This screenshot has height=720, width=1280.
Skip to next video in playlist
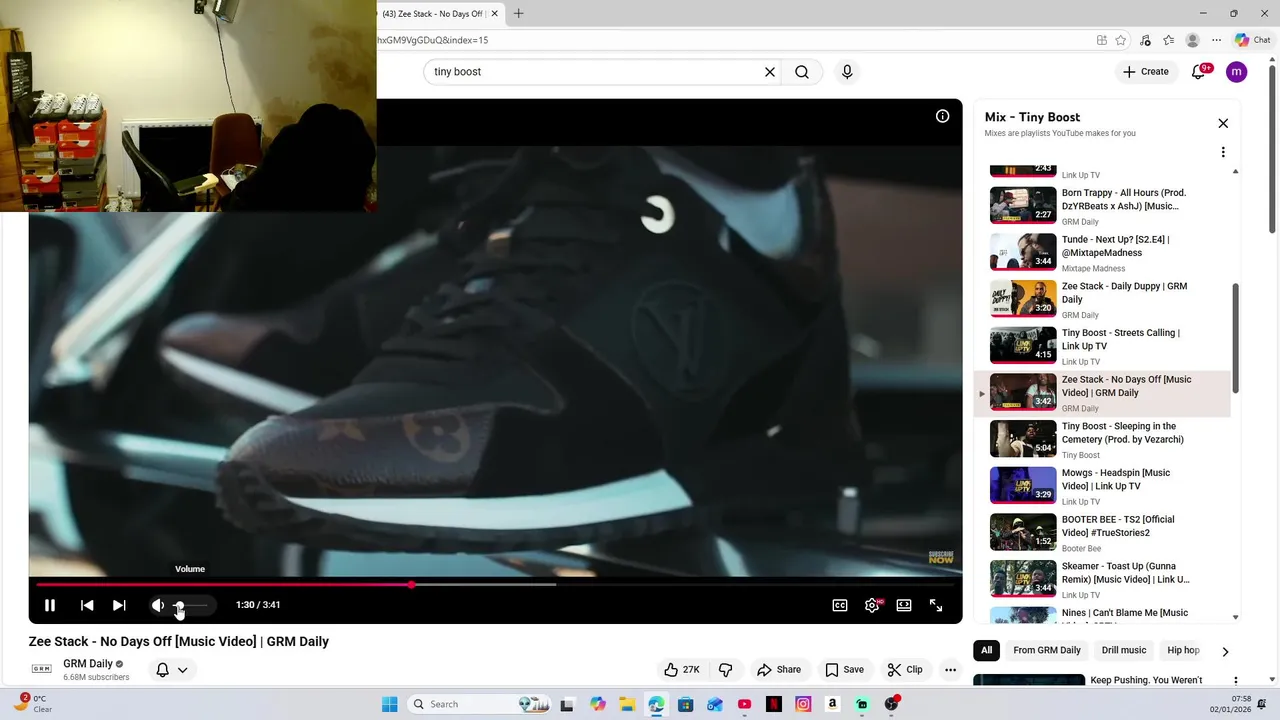(x=119, y=605)
